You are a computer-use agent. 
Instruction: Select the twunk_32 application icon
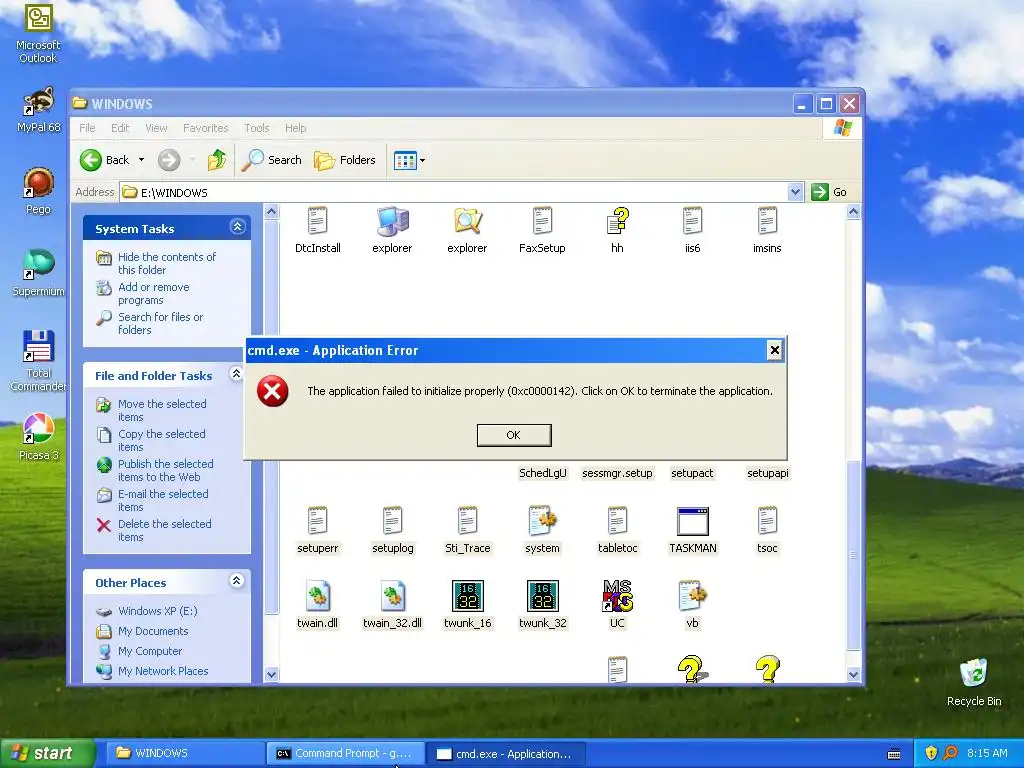[543, 596]
